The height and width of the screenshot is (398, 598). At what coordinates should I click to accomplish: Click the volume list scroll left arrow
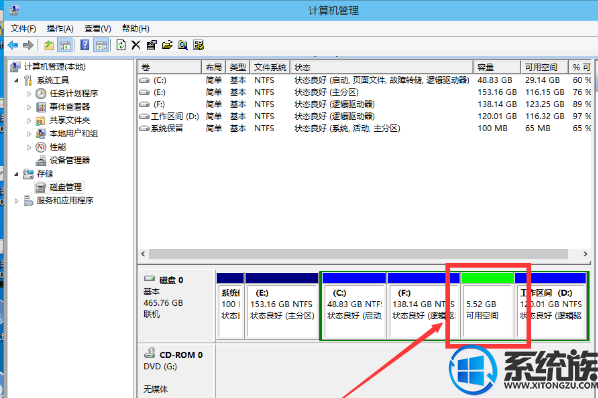coord(143,254)
